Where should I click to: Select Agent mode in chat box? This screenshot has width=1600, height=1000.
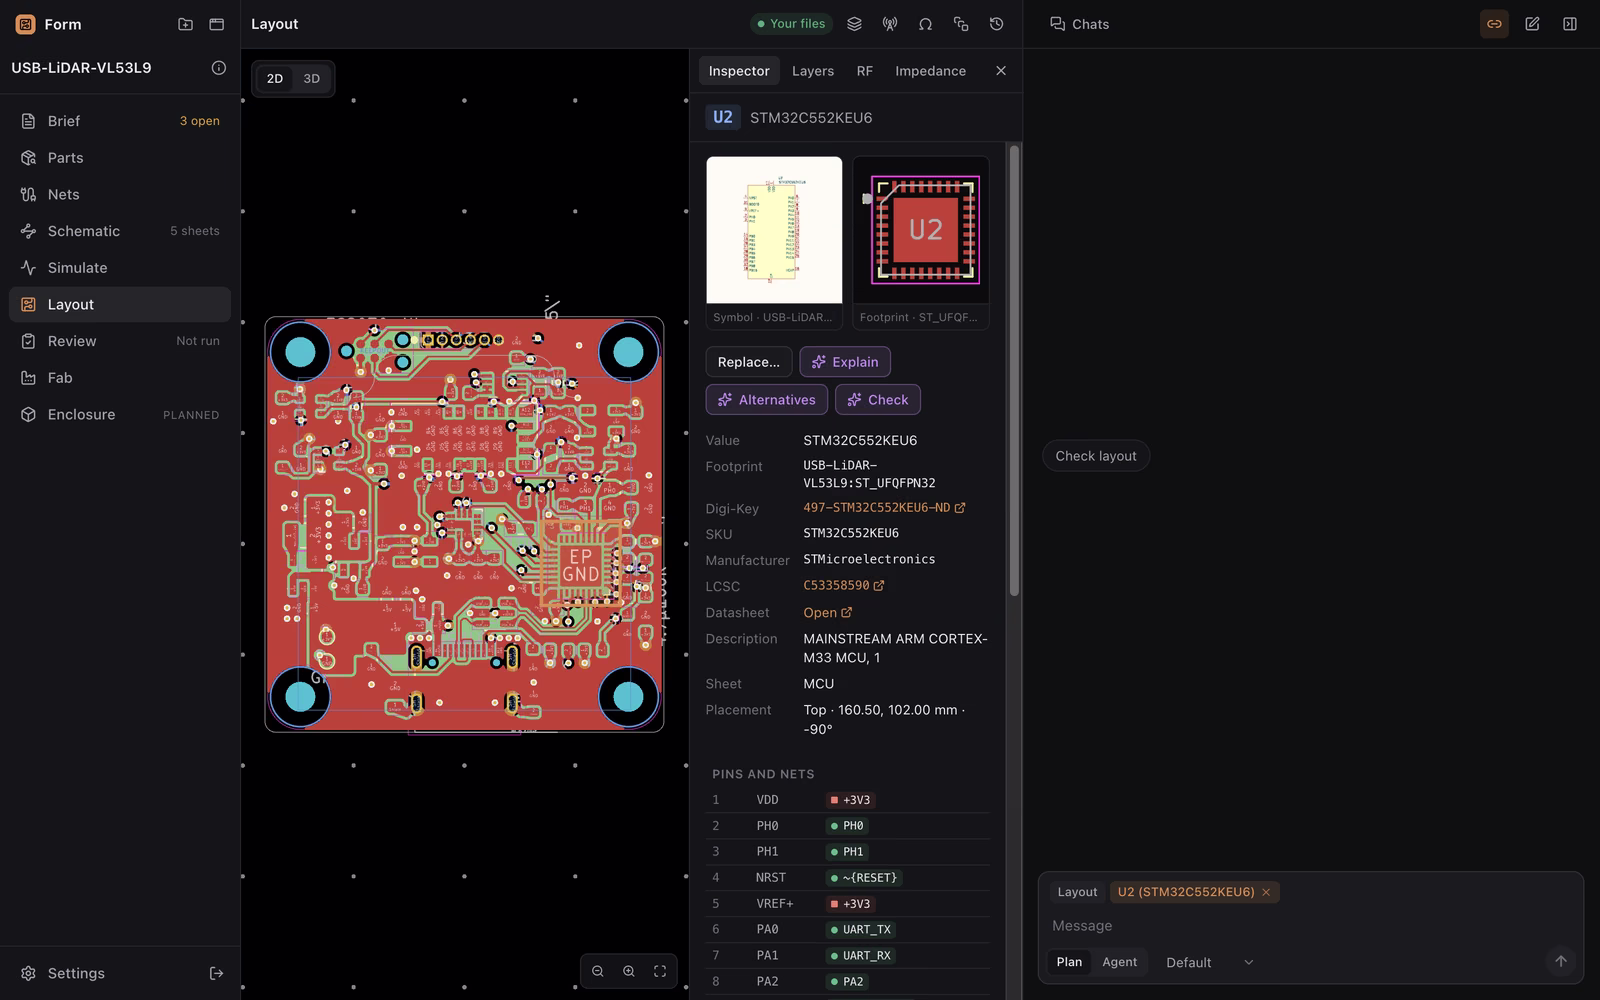(1119, 962)
